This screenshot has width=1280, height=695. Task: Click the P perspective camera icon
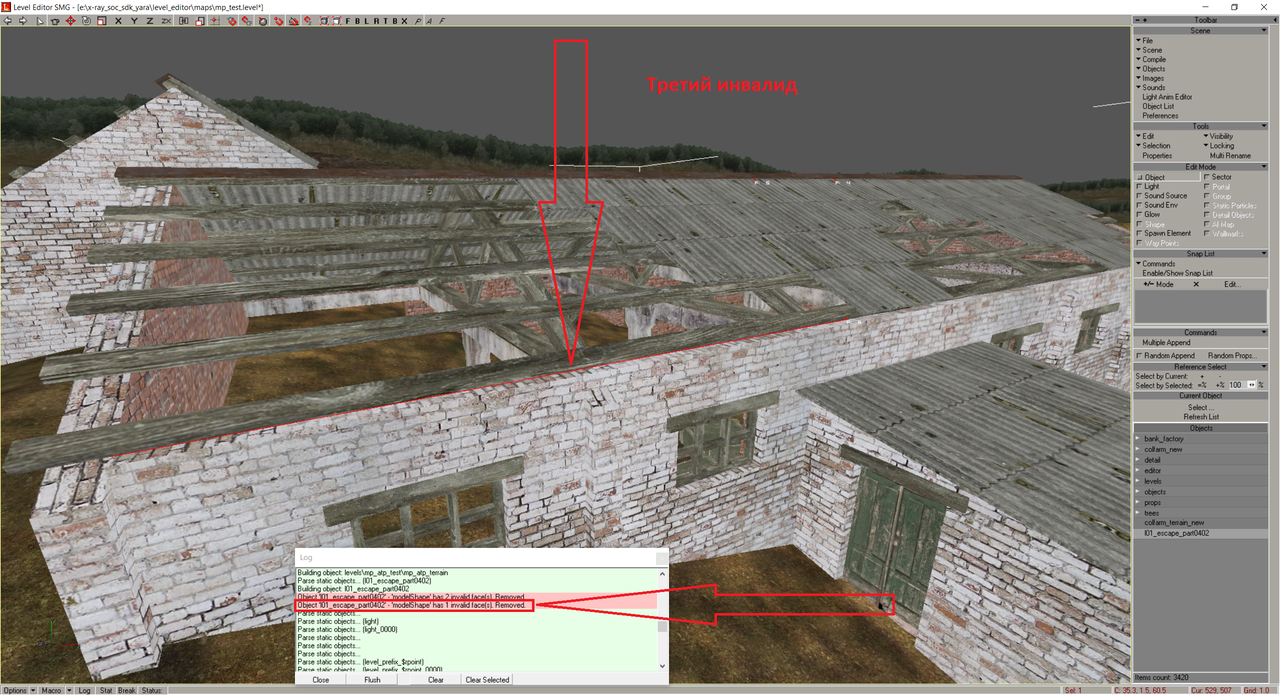click(x=418, y=20)
